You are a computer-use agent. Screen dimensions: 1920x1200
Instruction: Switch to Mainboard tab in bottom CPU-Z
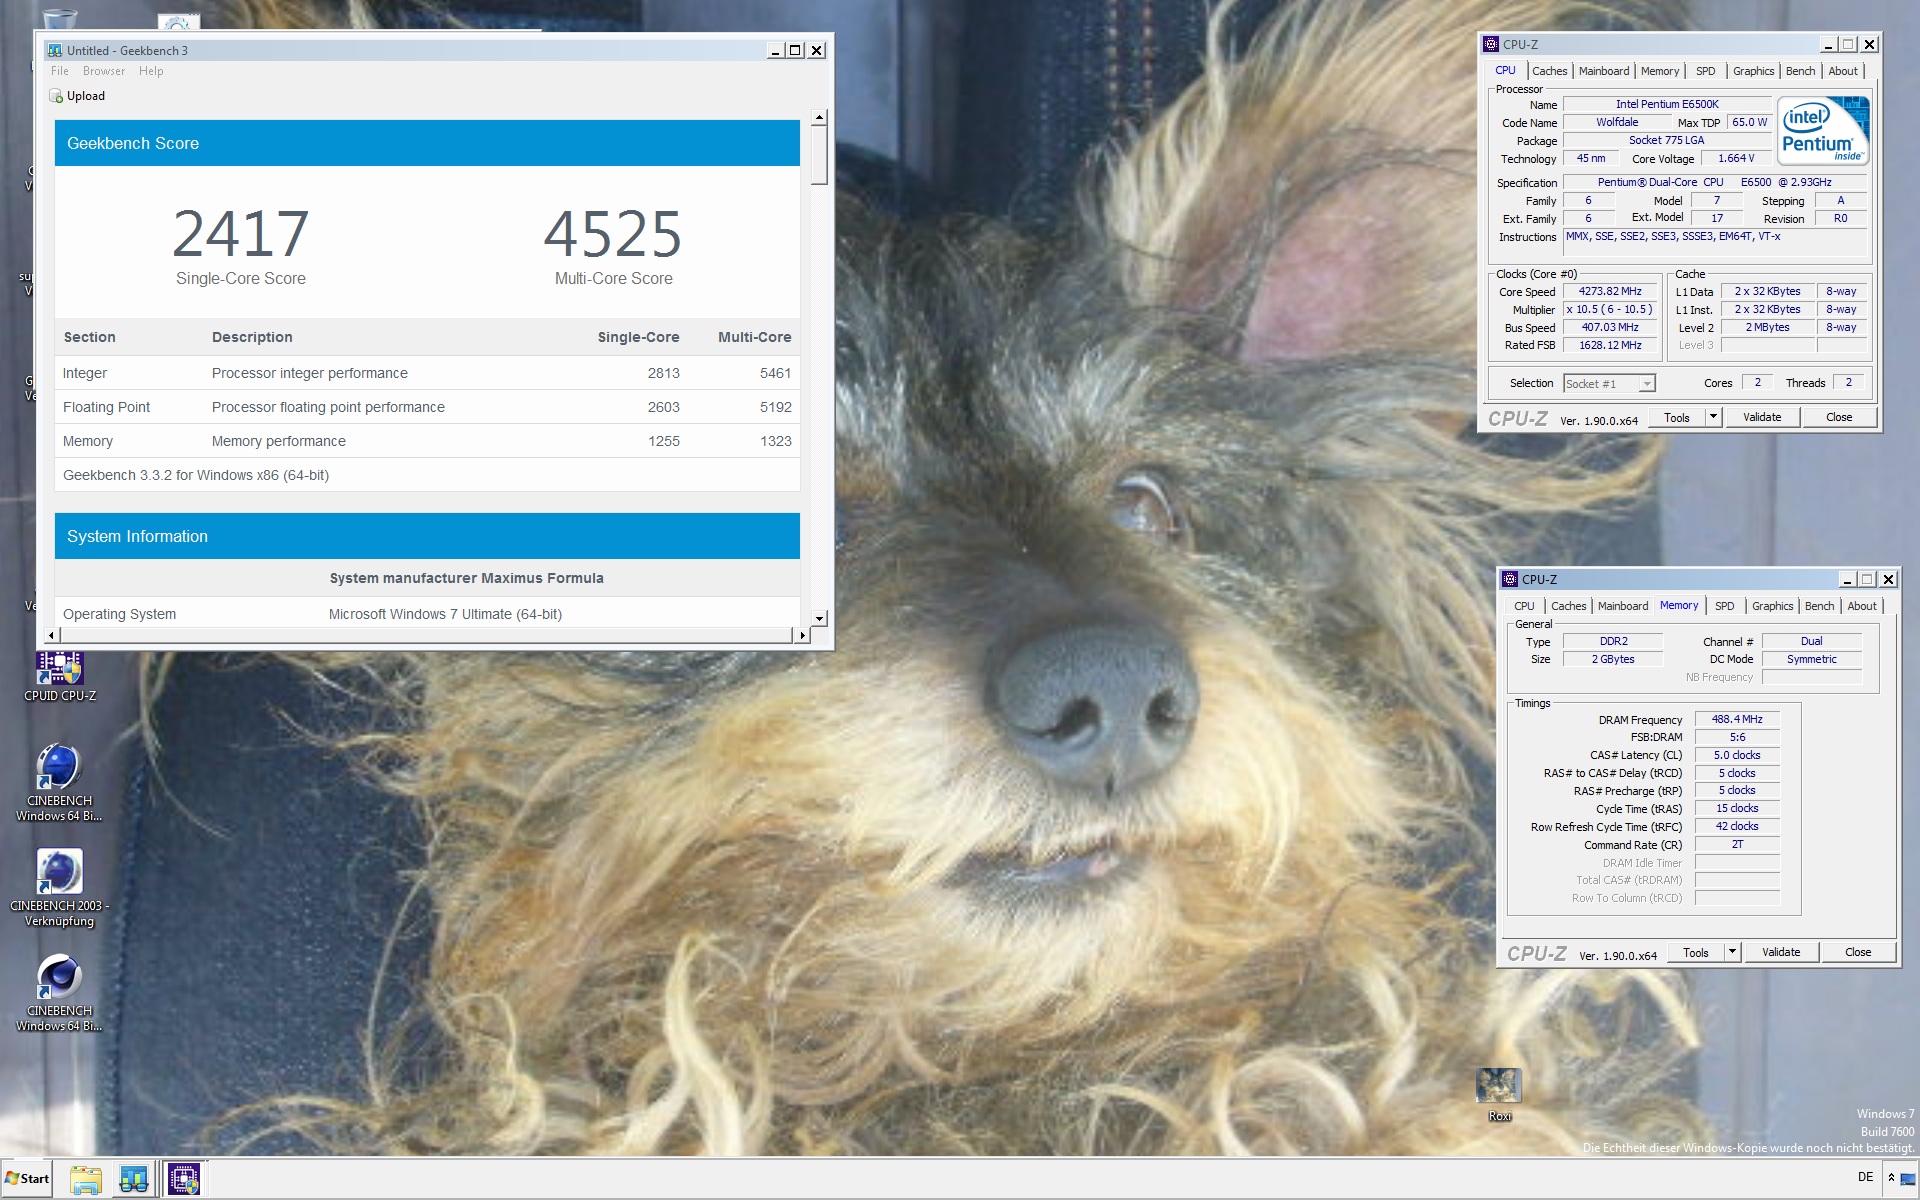coord(1623,606)
